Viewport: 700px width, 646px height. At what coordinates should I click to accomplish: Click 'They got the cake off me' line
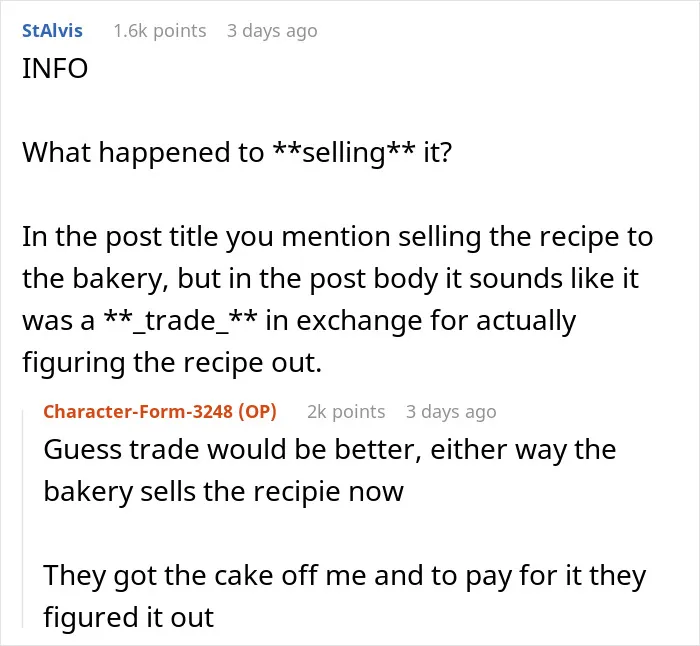(345, 576)
